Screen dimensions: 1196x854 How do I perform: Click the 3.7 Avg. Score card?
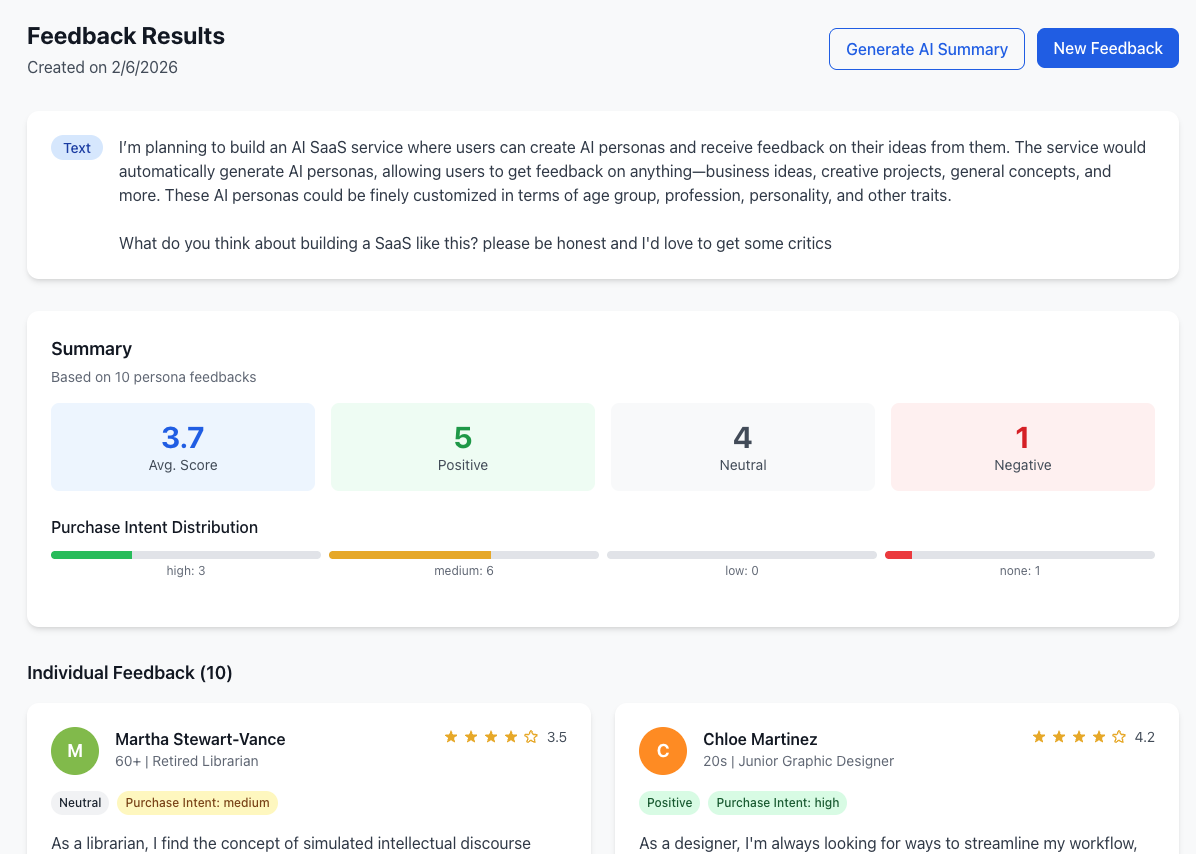point(183,447)
